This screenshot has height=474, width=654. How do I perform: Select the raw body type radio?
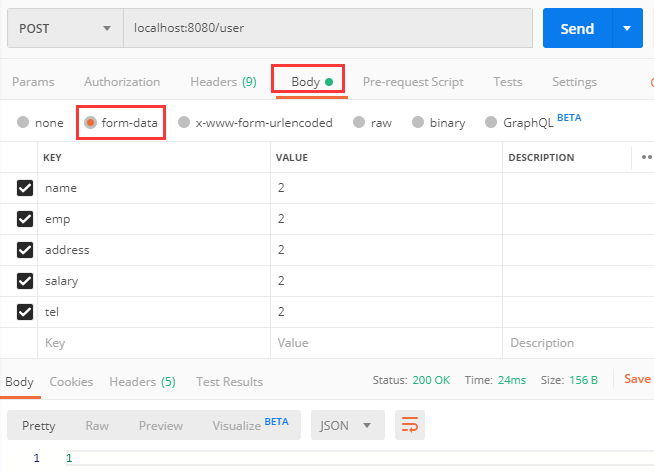click(x=359, y=122)
